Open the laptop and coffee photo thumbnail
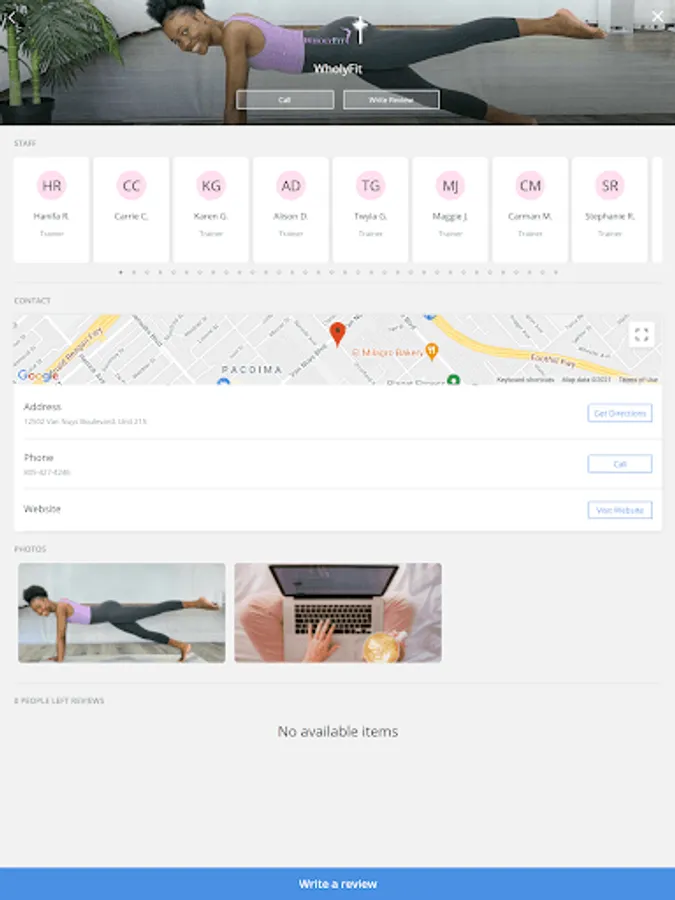The width and height of the screenshot is (675, 900). click(338, 612)
